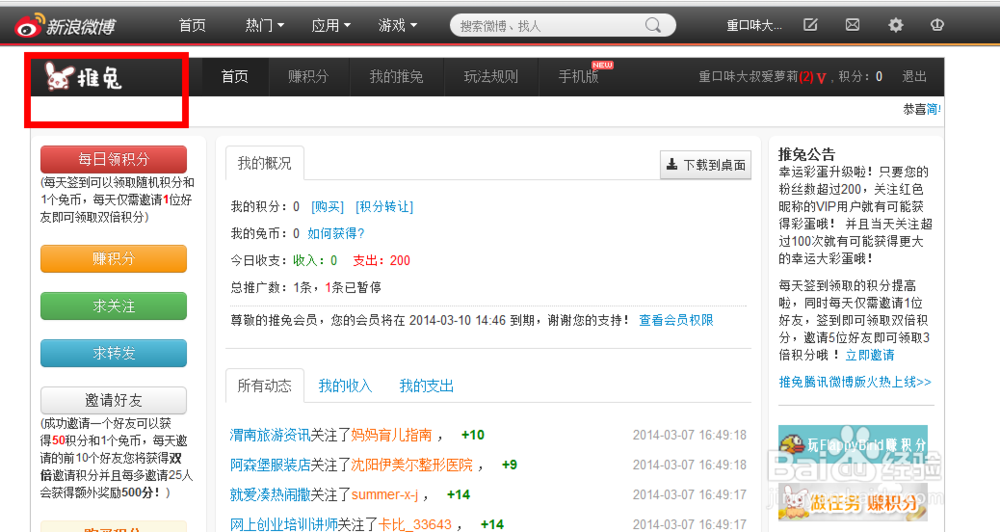The image size is (1000, 532).
Task: Switch to the 我的支出 tab
Action: [x=426, y=385]
